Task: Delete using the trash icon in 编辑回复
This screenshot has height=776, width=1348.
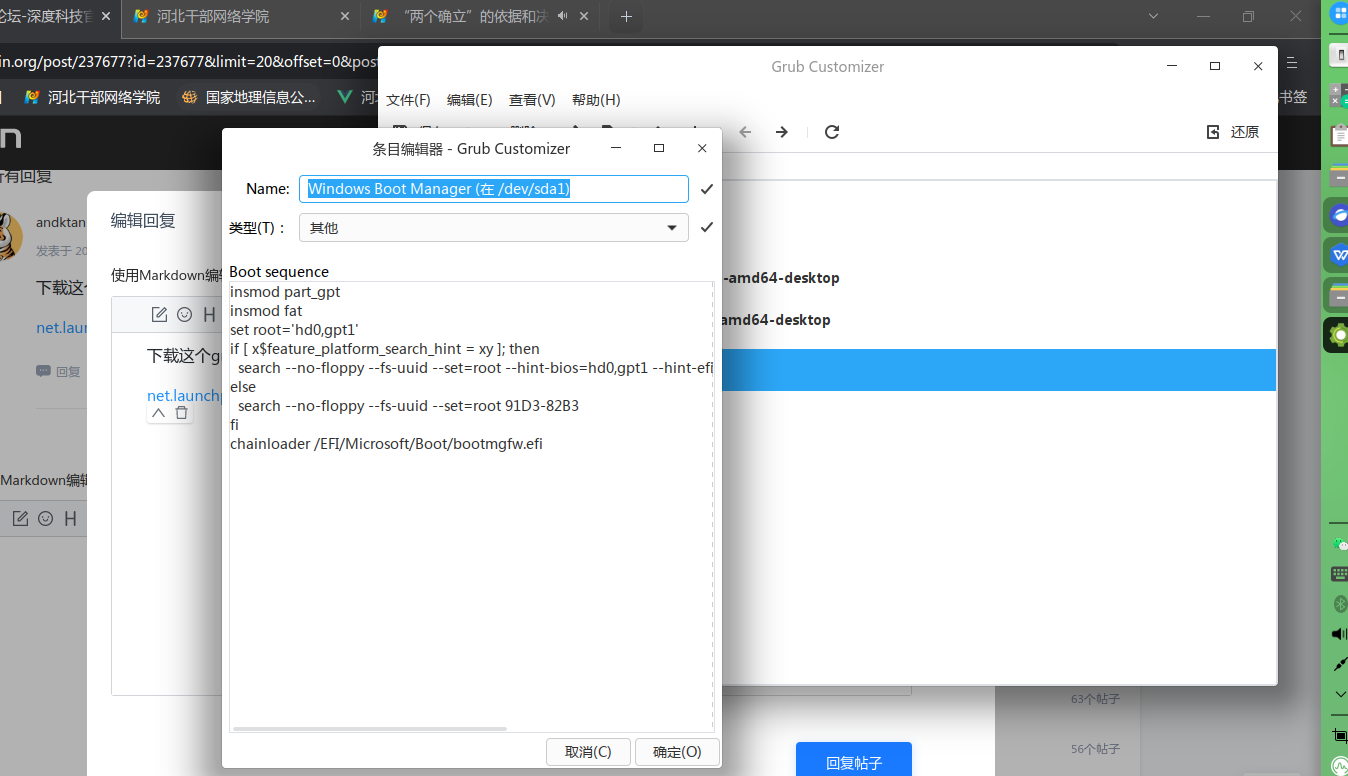Action: (x=181, y=412)
